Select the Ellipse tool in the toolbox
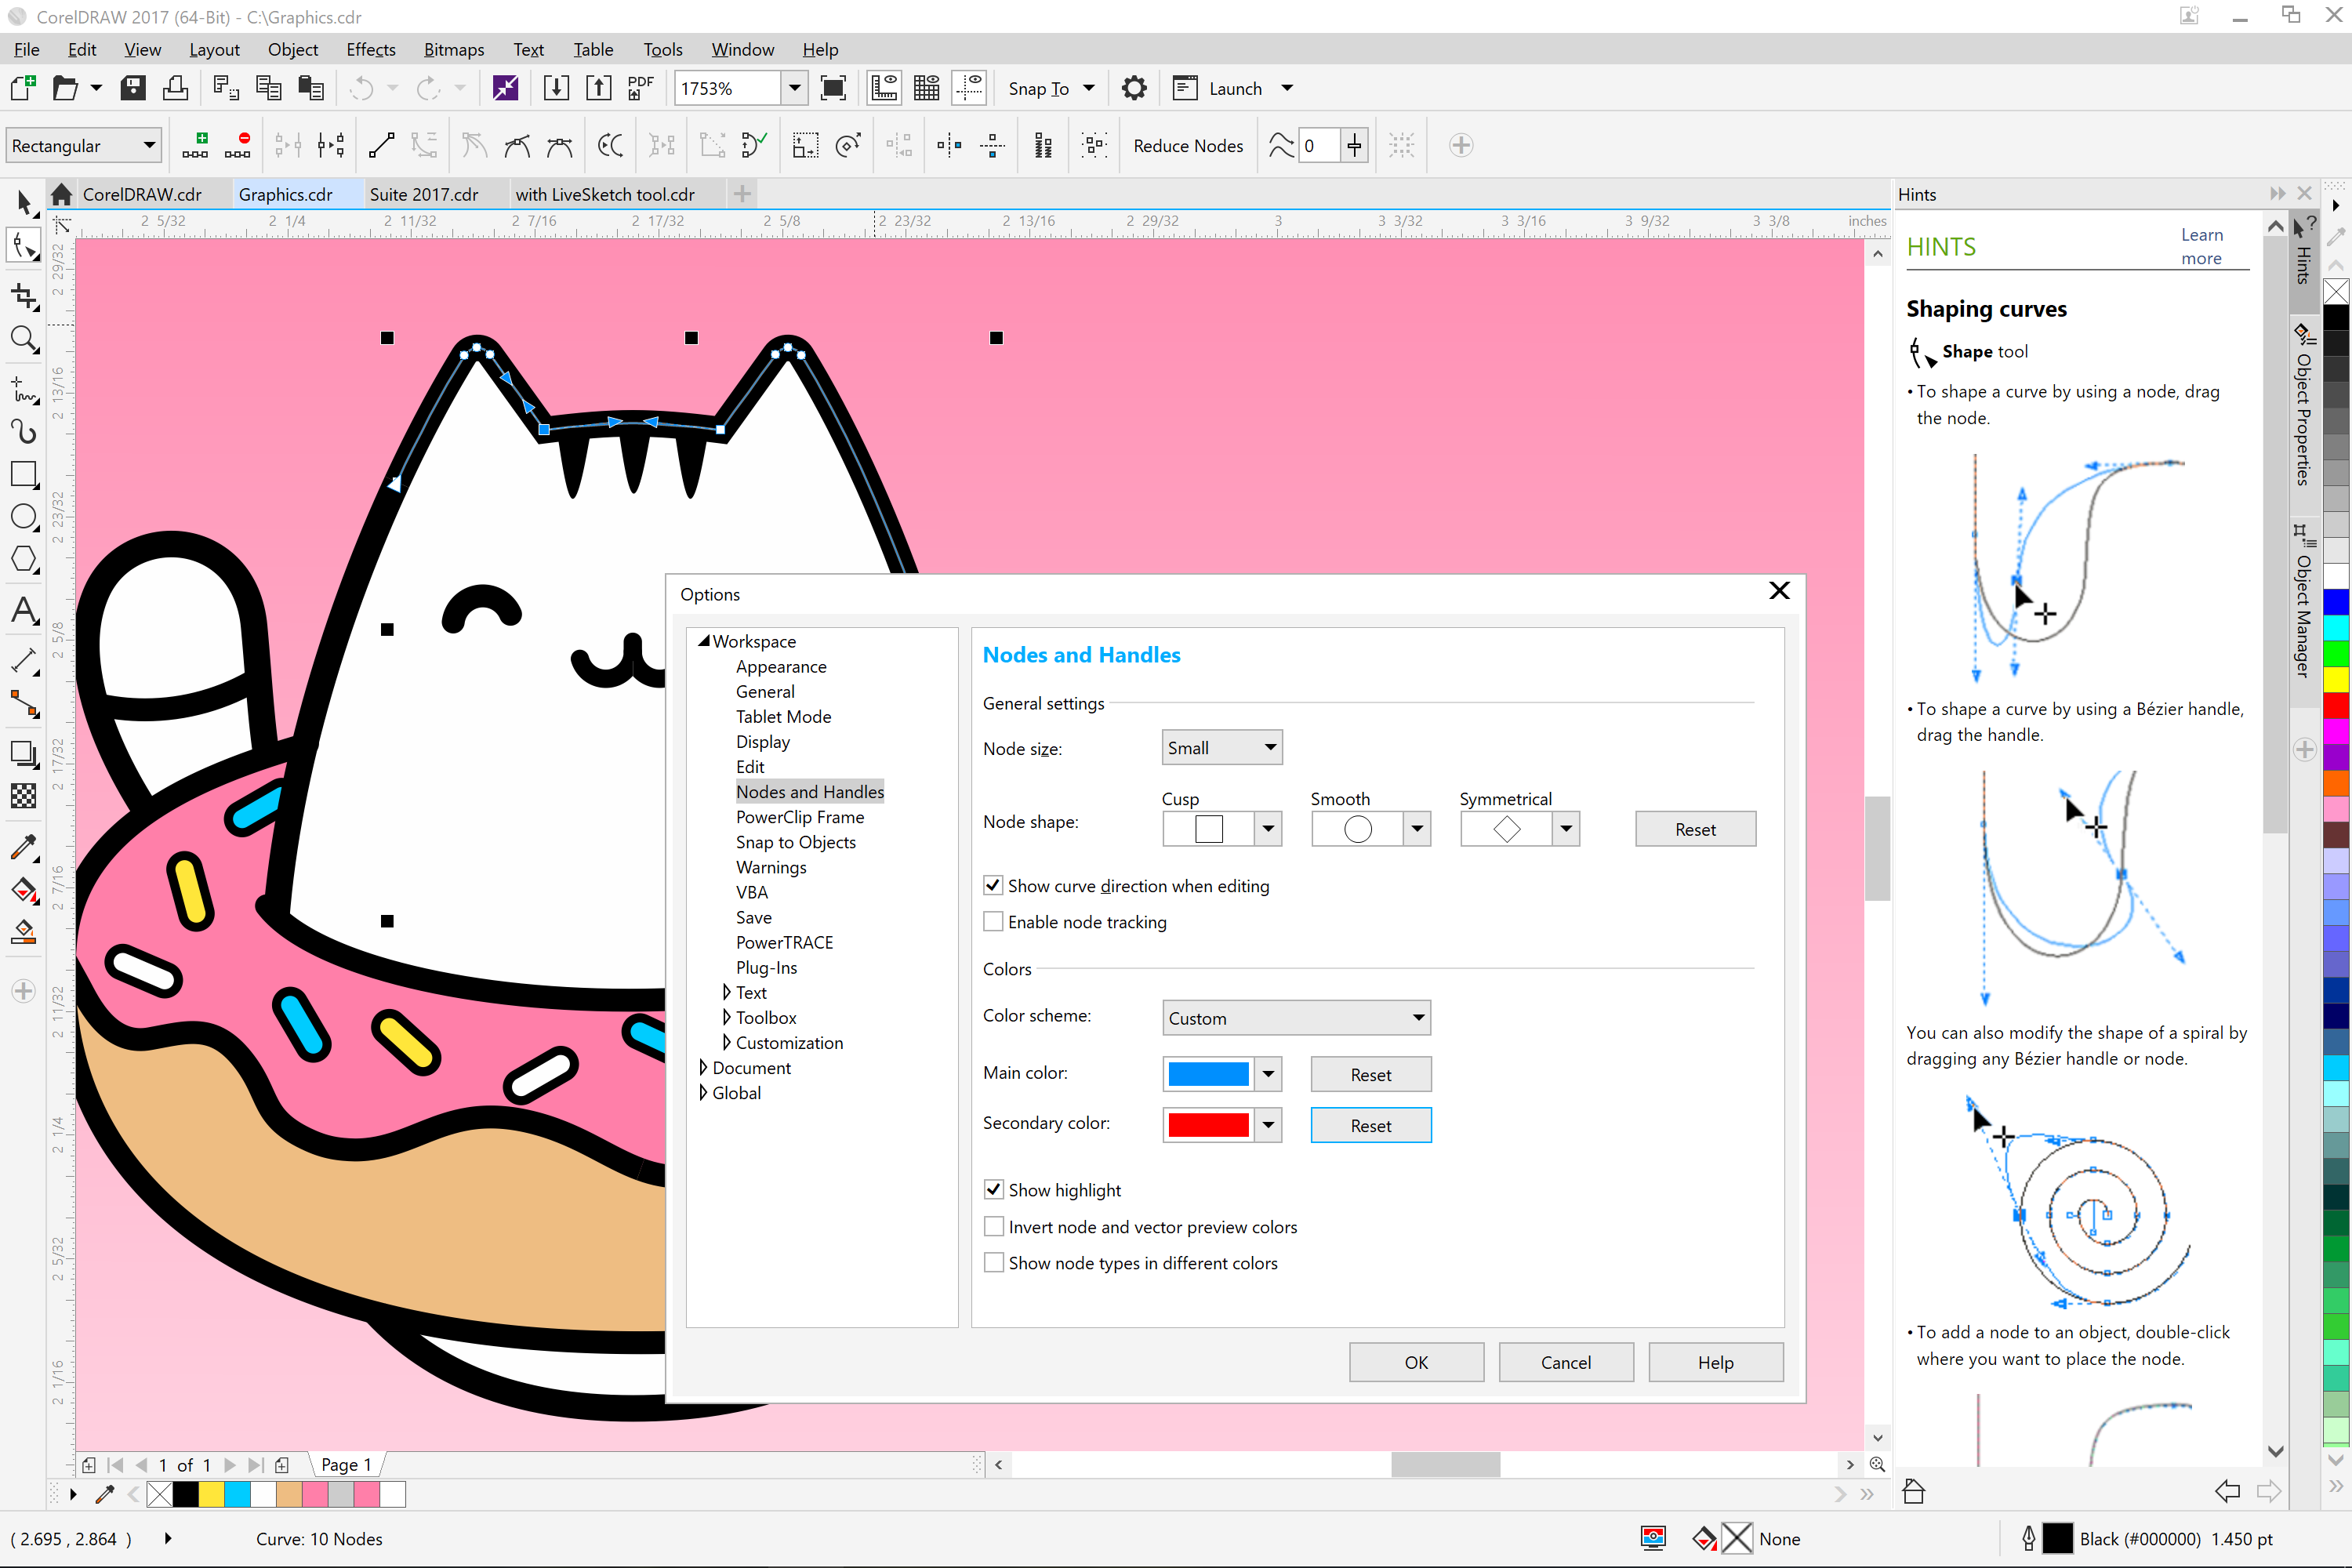Viewport: 2352px width, 1568px height. (24, 517)
